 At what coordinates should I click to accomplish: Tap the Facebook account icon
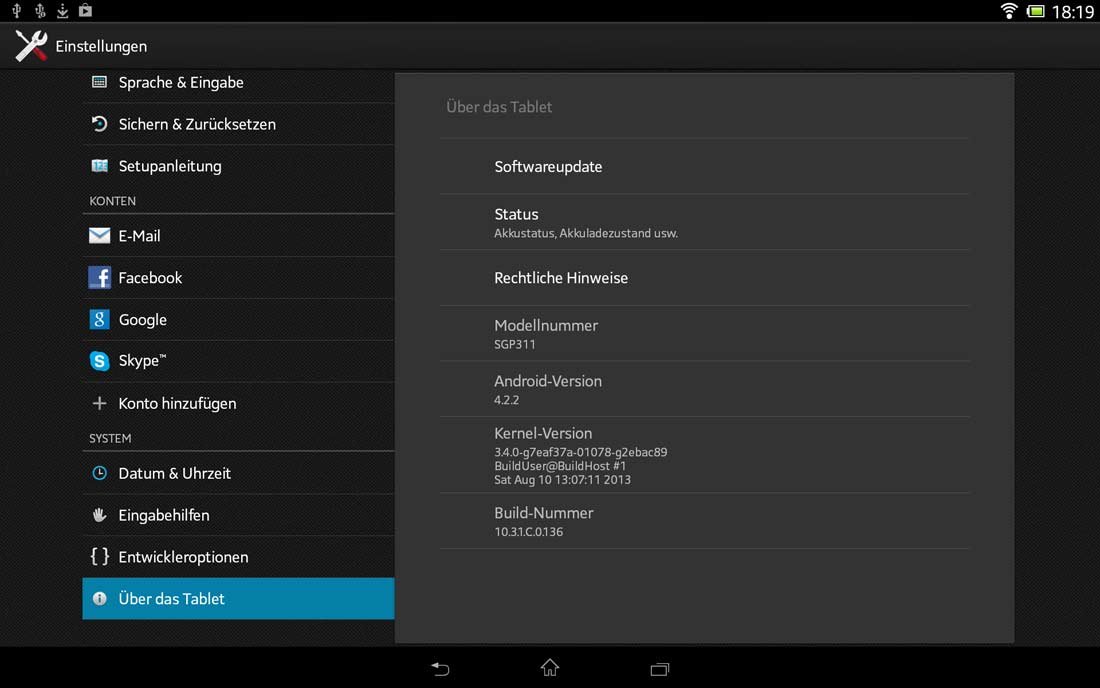click(x=100, y=278)
